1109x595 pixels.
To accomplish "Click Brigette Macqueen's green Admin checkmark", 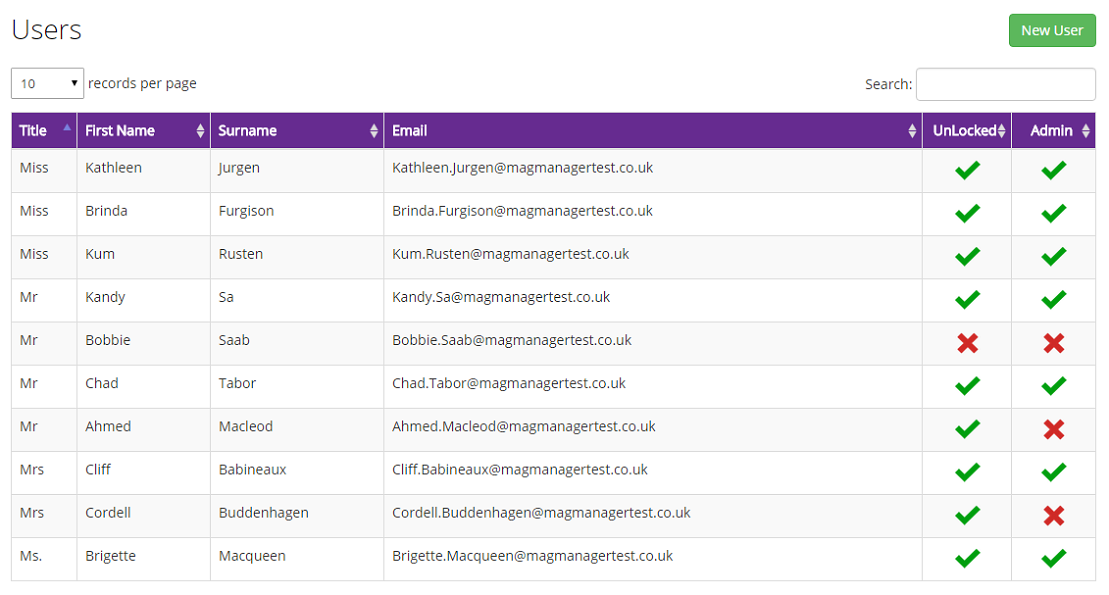I will pos(1053,558).
